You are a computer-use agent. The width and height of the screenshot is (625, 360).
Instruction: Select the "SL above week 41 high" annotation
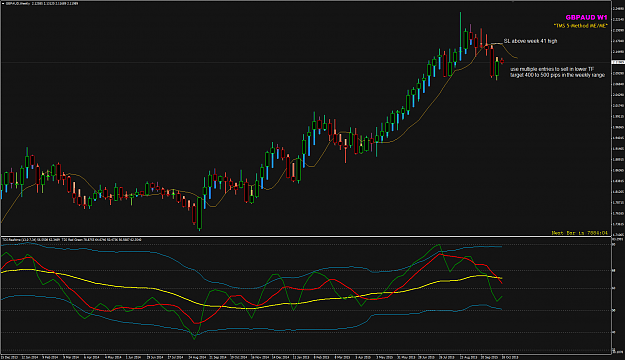click(x=530, y=41)
